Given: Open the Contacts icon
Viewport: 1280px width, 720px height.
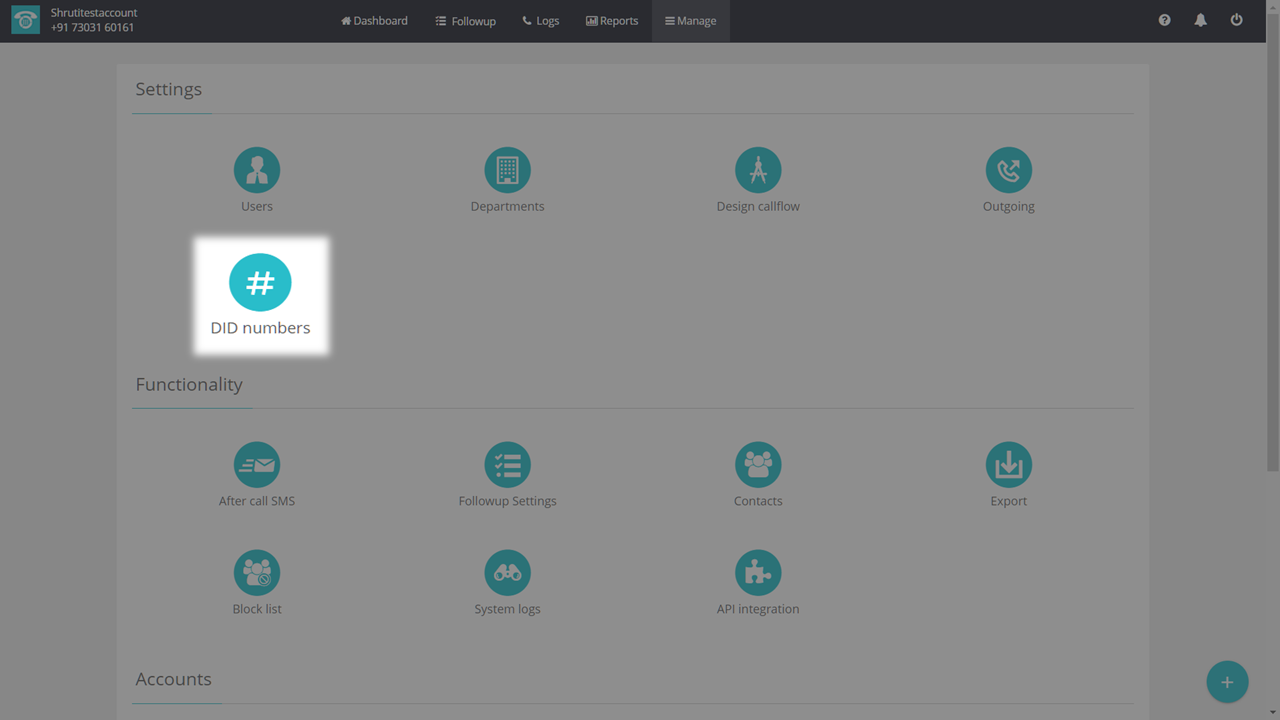Looking at the screenshot, I should (758, 465).
